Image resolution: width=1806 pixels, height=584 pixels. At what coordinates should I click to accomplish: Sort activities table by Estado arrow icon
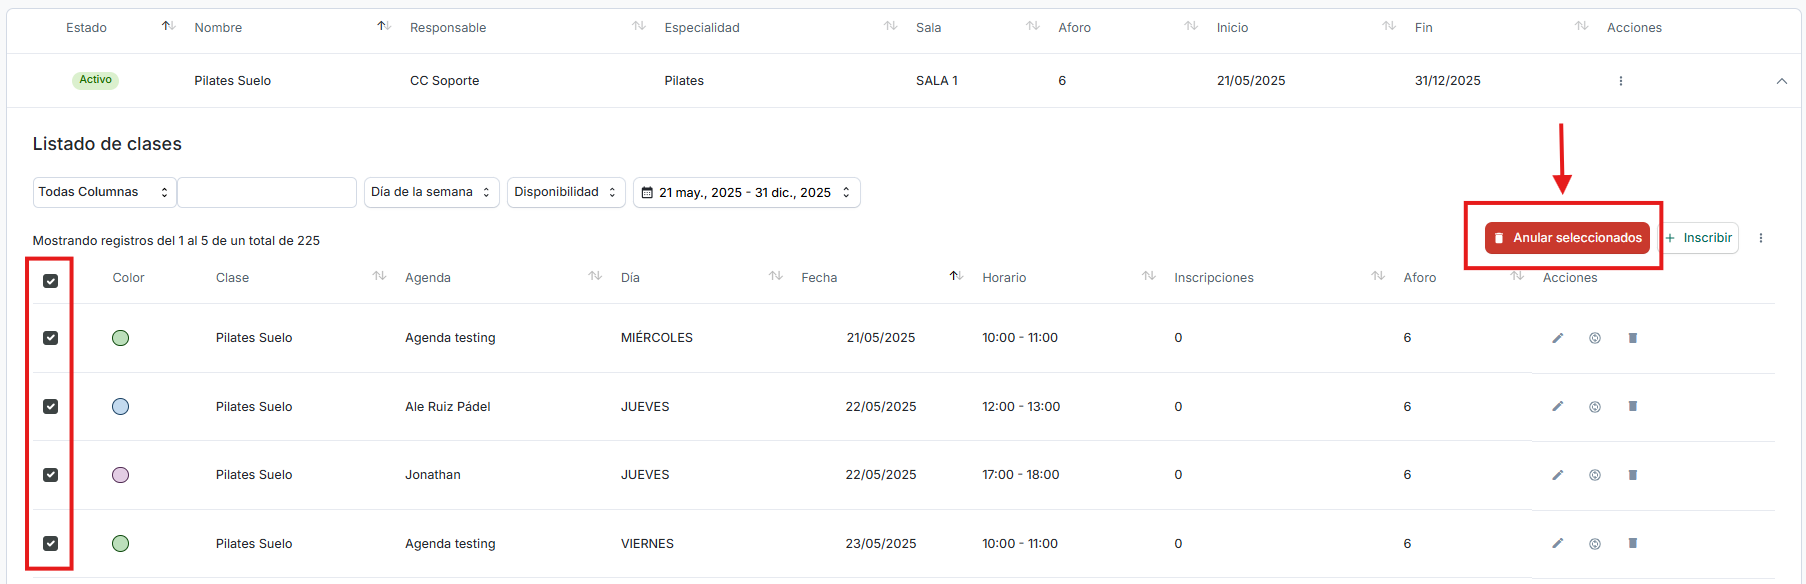(x=168, y=26)
